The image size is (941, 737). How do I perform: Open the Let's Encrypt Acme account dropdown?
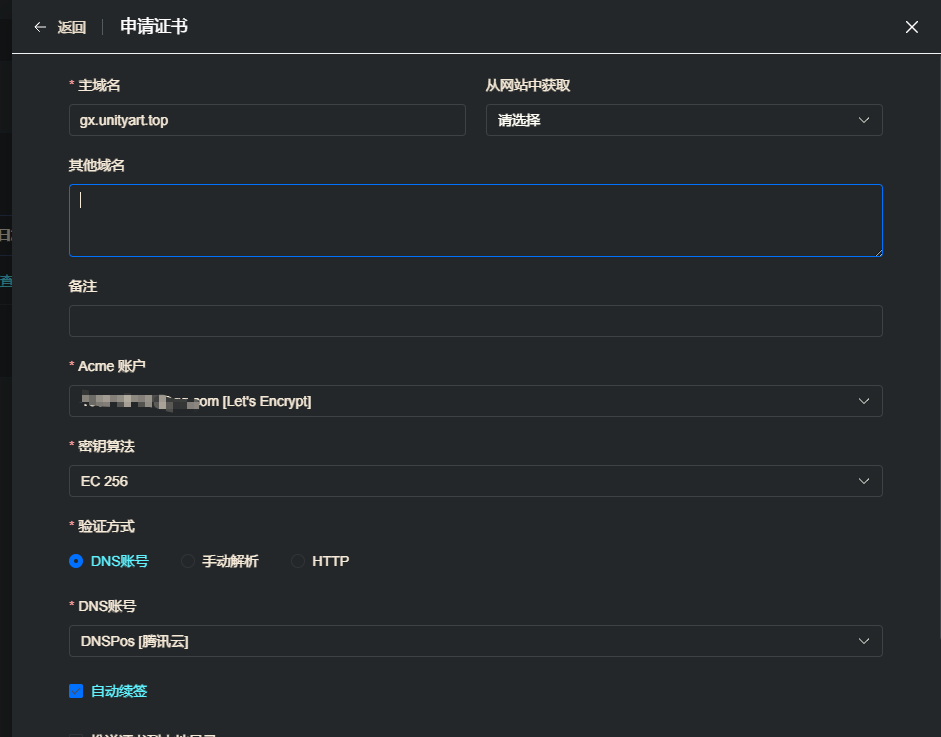(475, 401)
